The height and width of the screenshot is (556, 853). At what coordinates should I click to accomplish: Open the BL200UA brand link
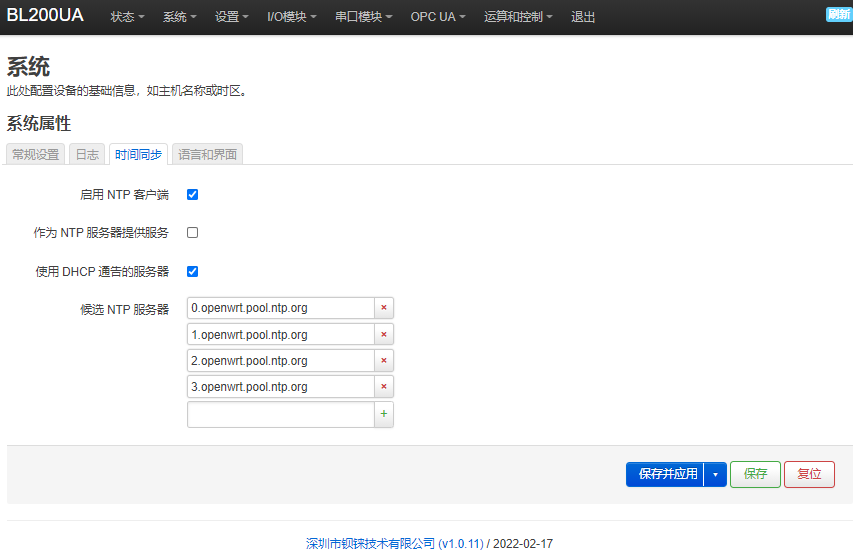click(45, 15)
